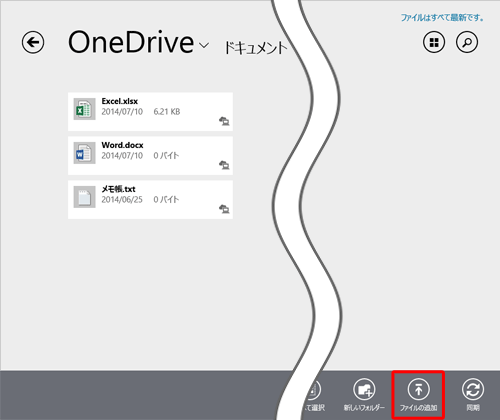Click online-only status icon on メモ帳.txt

pyautogui.click(x=224, y=209)
